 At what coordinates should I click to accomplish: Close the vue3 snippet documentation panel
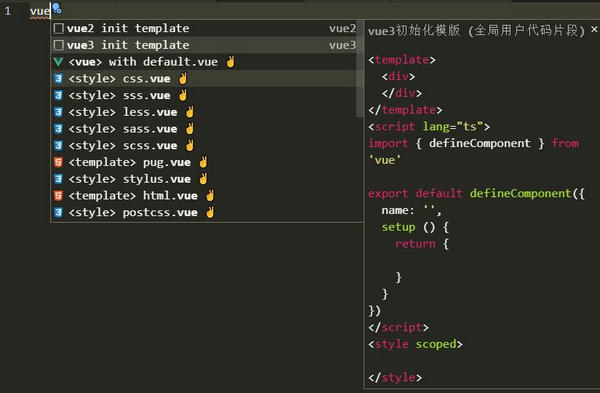pyautogui.click(x=594, y=29)
